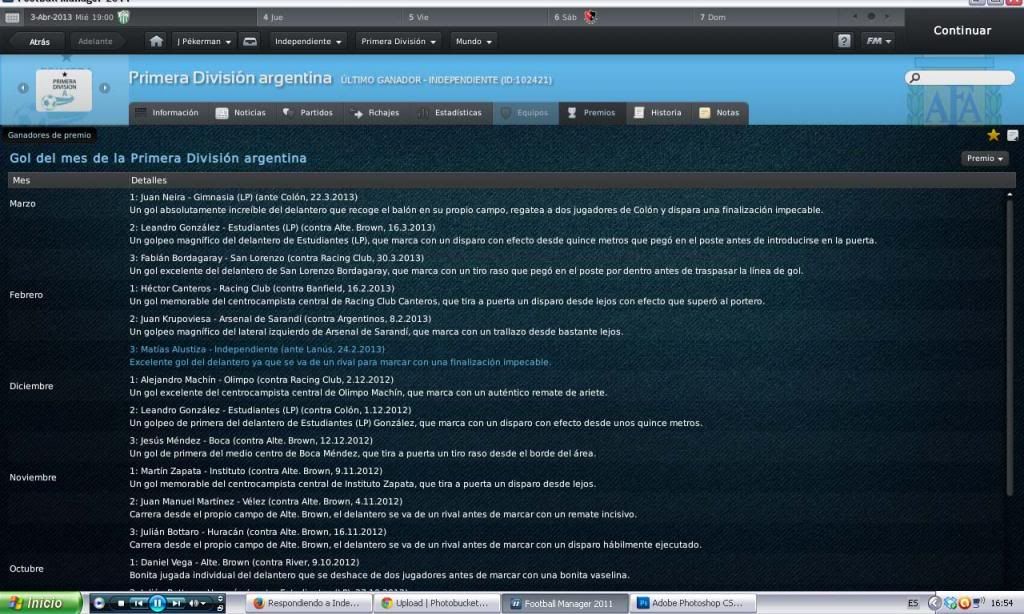Screen dimensions: 1024x614
Task: Click Héctor Canteros Racing Club entry
Action: (447, 295)
